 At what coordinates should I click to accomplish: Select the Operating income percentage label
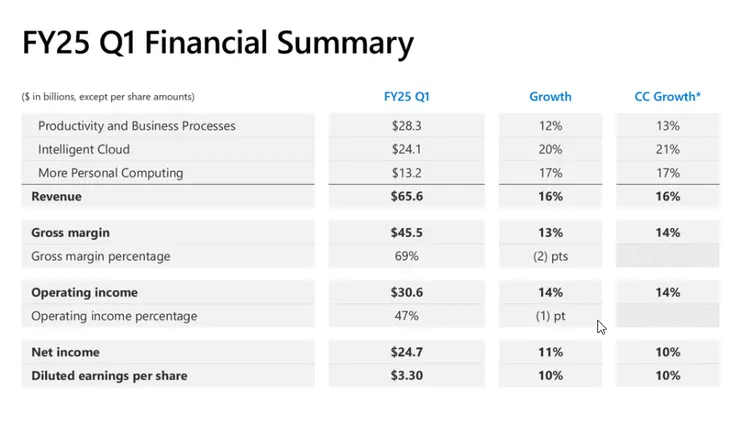coord(114,316)
